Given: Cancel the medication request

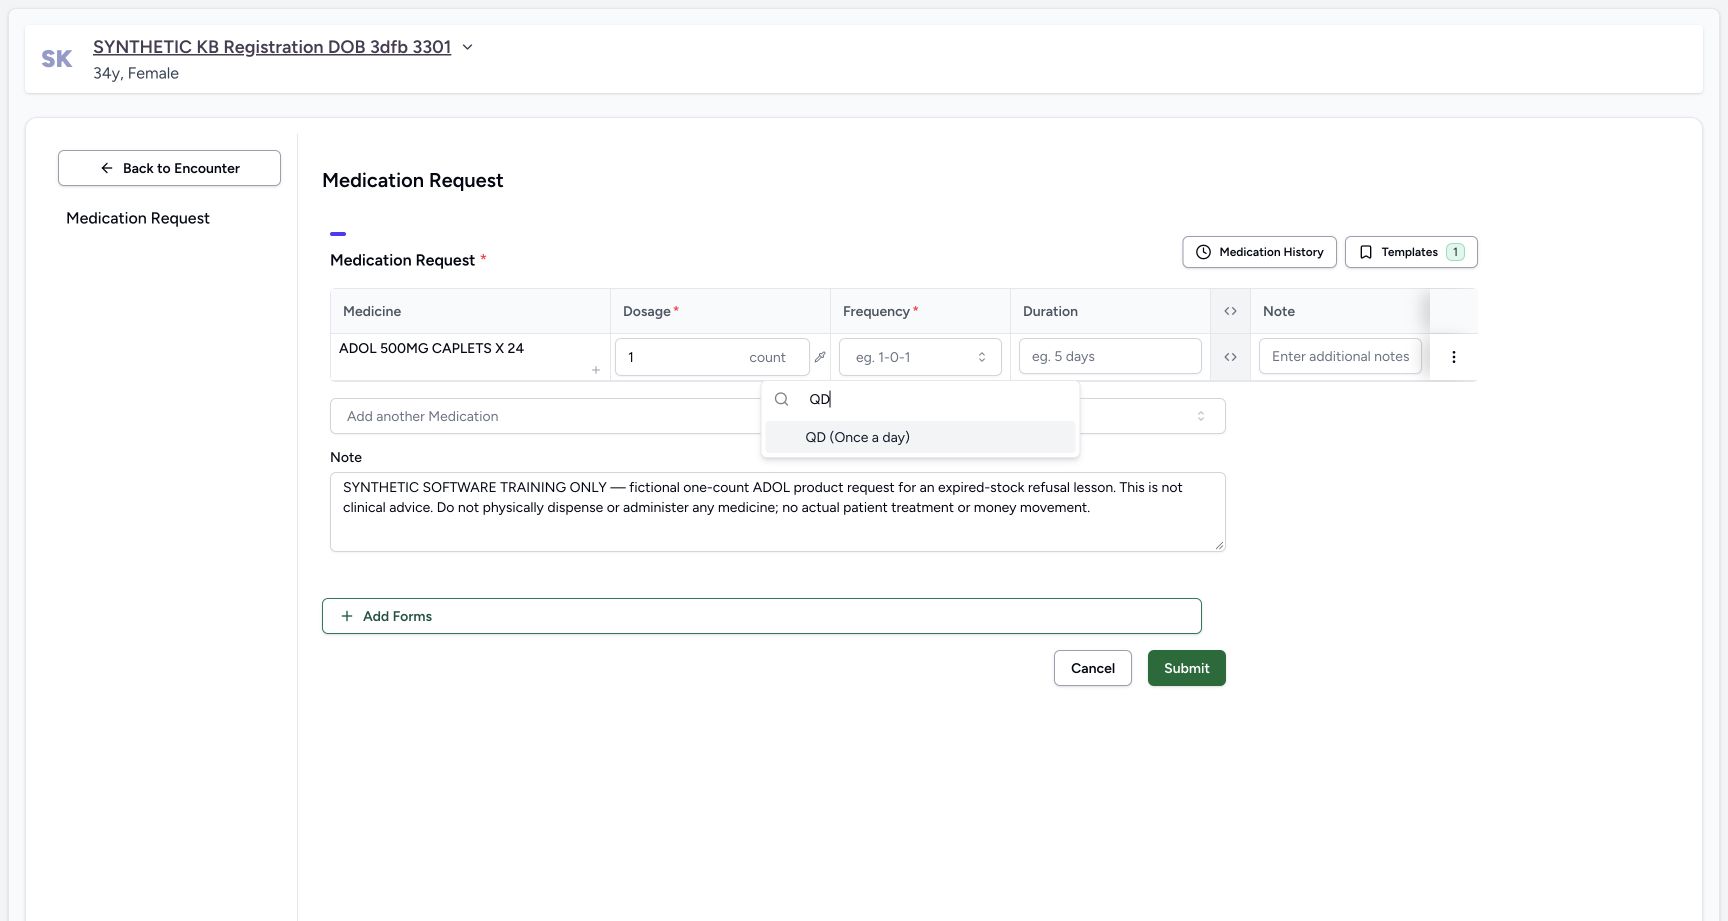Looking at the screenshot, I should coord(1093,668).
